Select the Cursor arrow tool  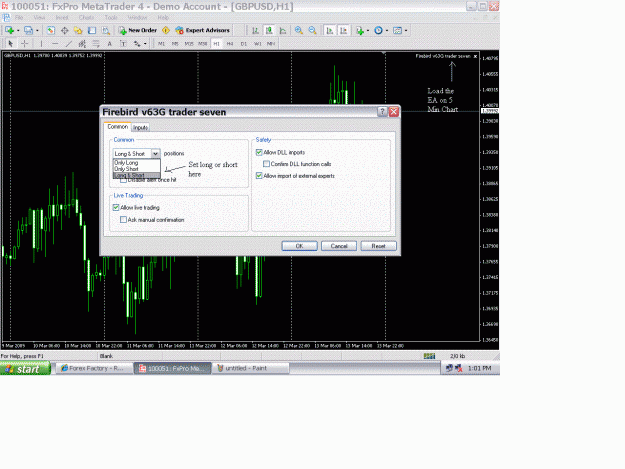(x=11, y=43)
